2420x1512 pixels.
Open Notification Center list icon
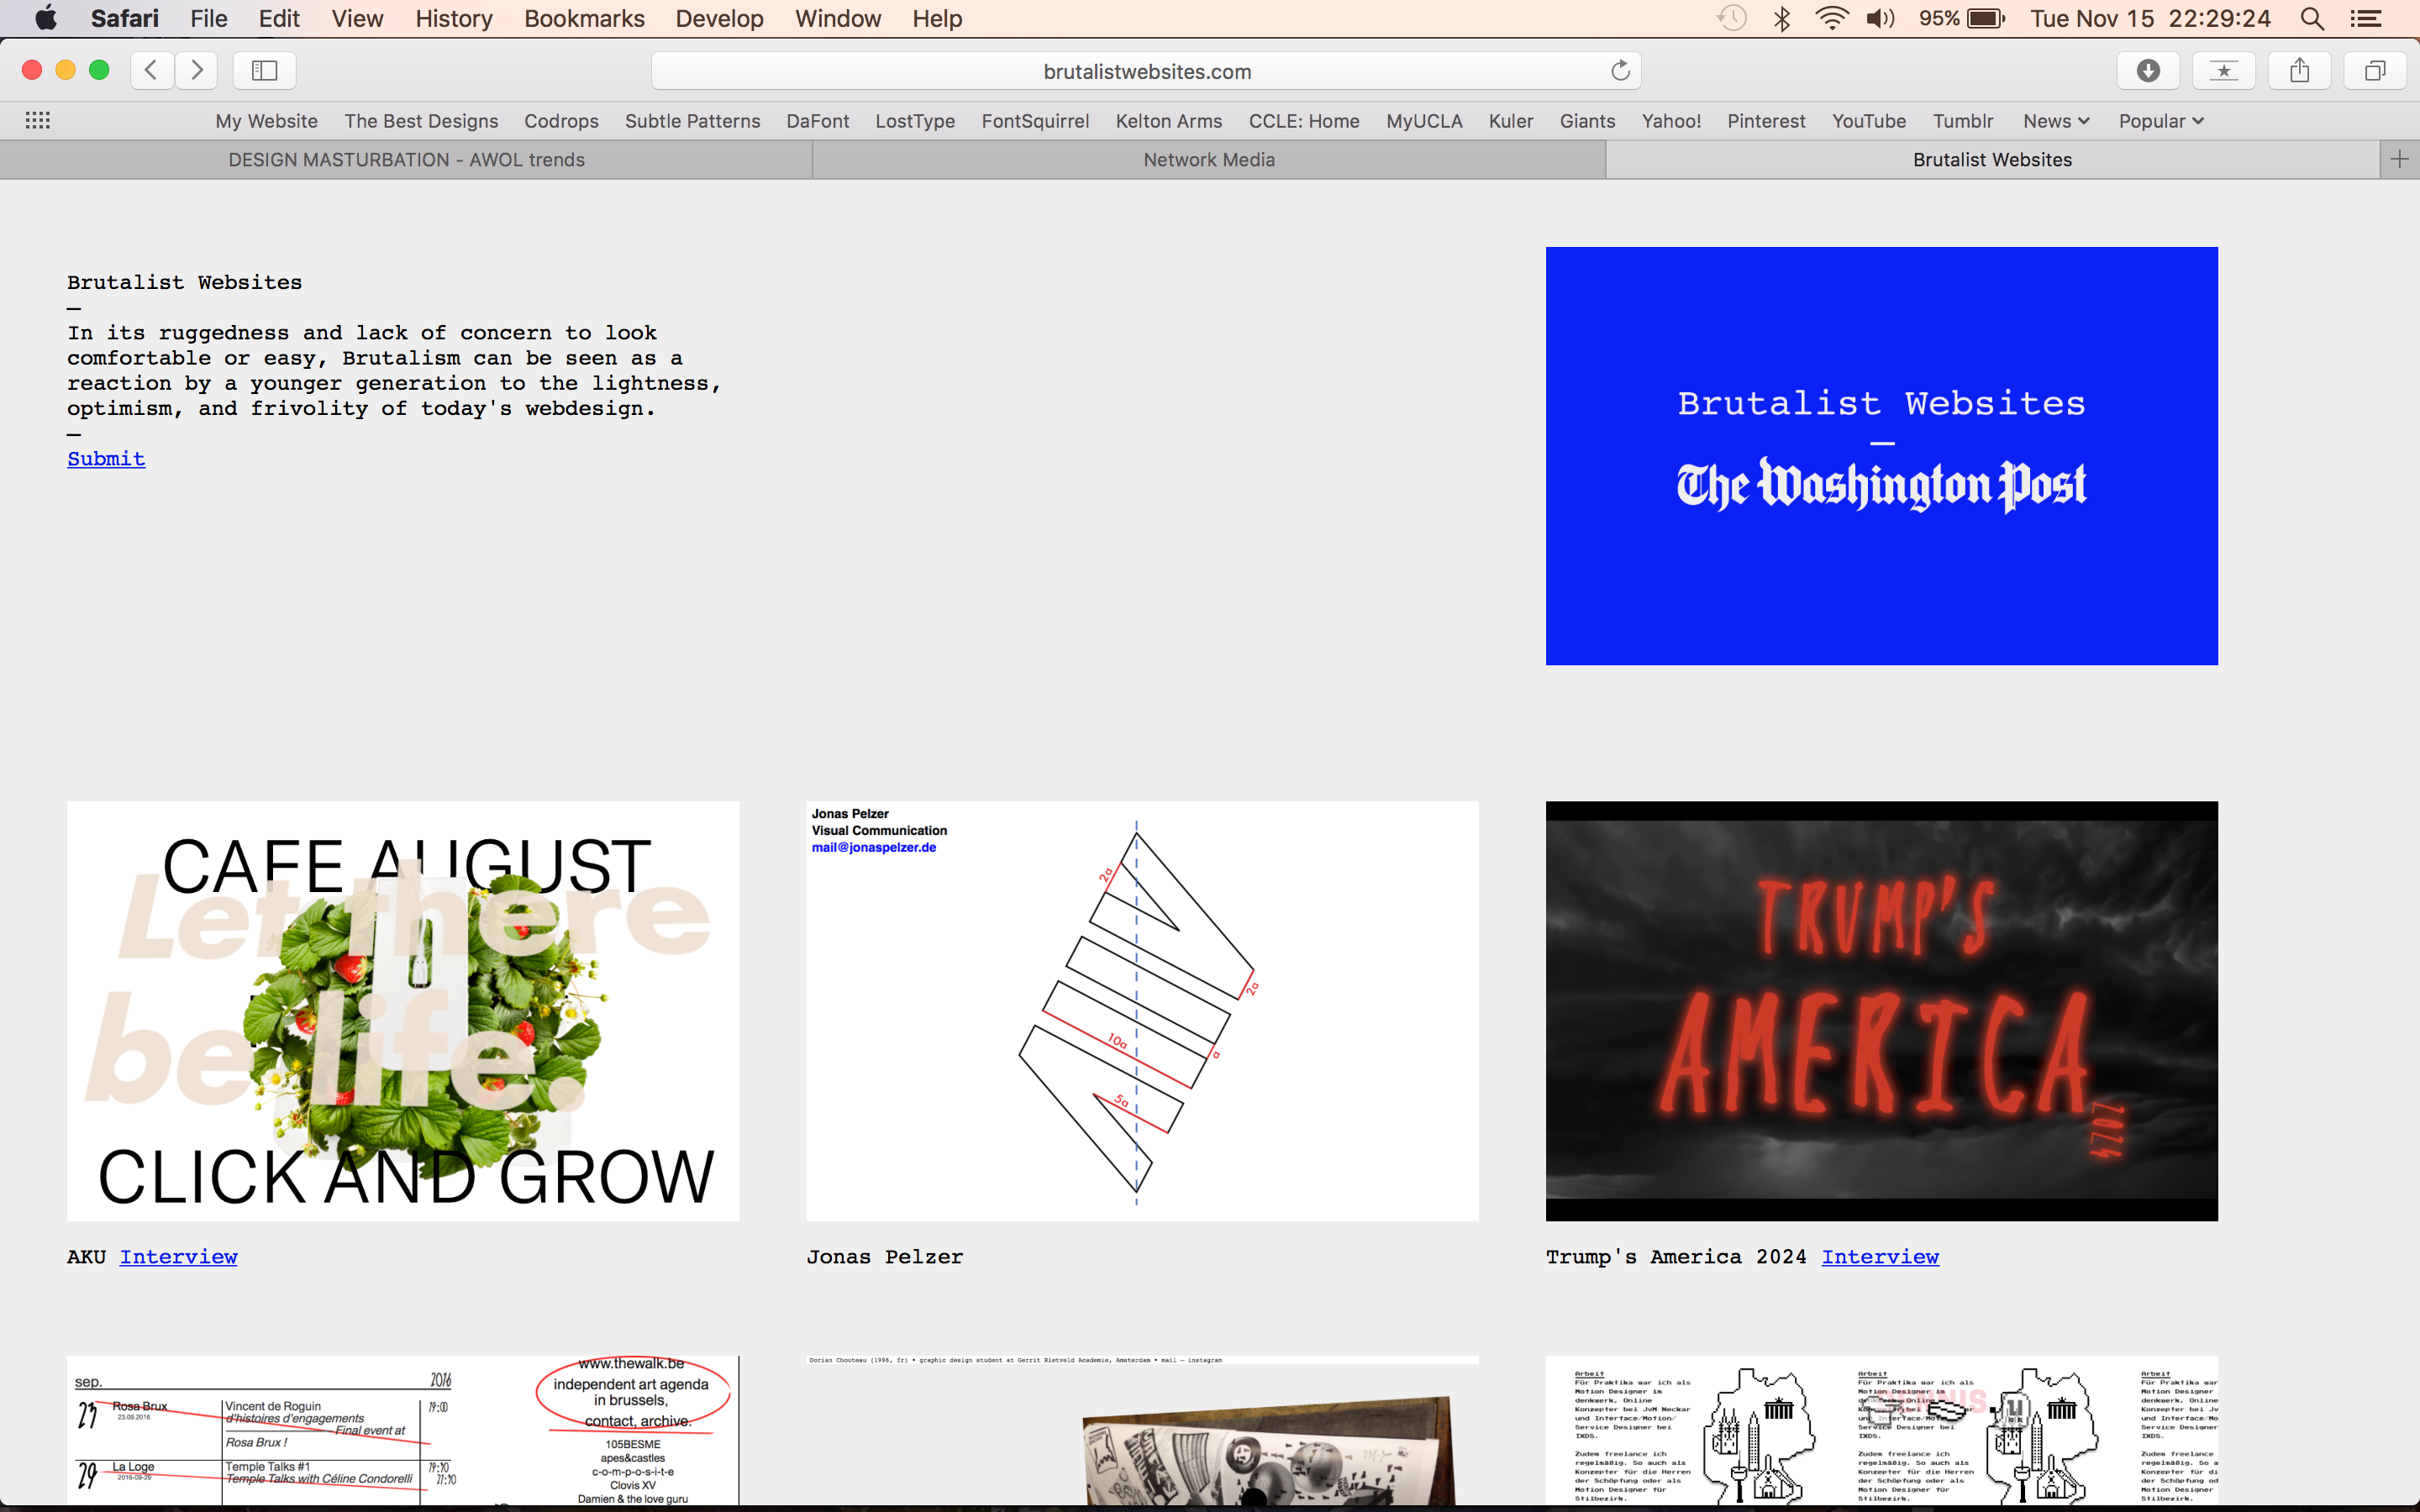click(2365, 18)
